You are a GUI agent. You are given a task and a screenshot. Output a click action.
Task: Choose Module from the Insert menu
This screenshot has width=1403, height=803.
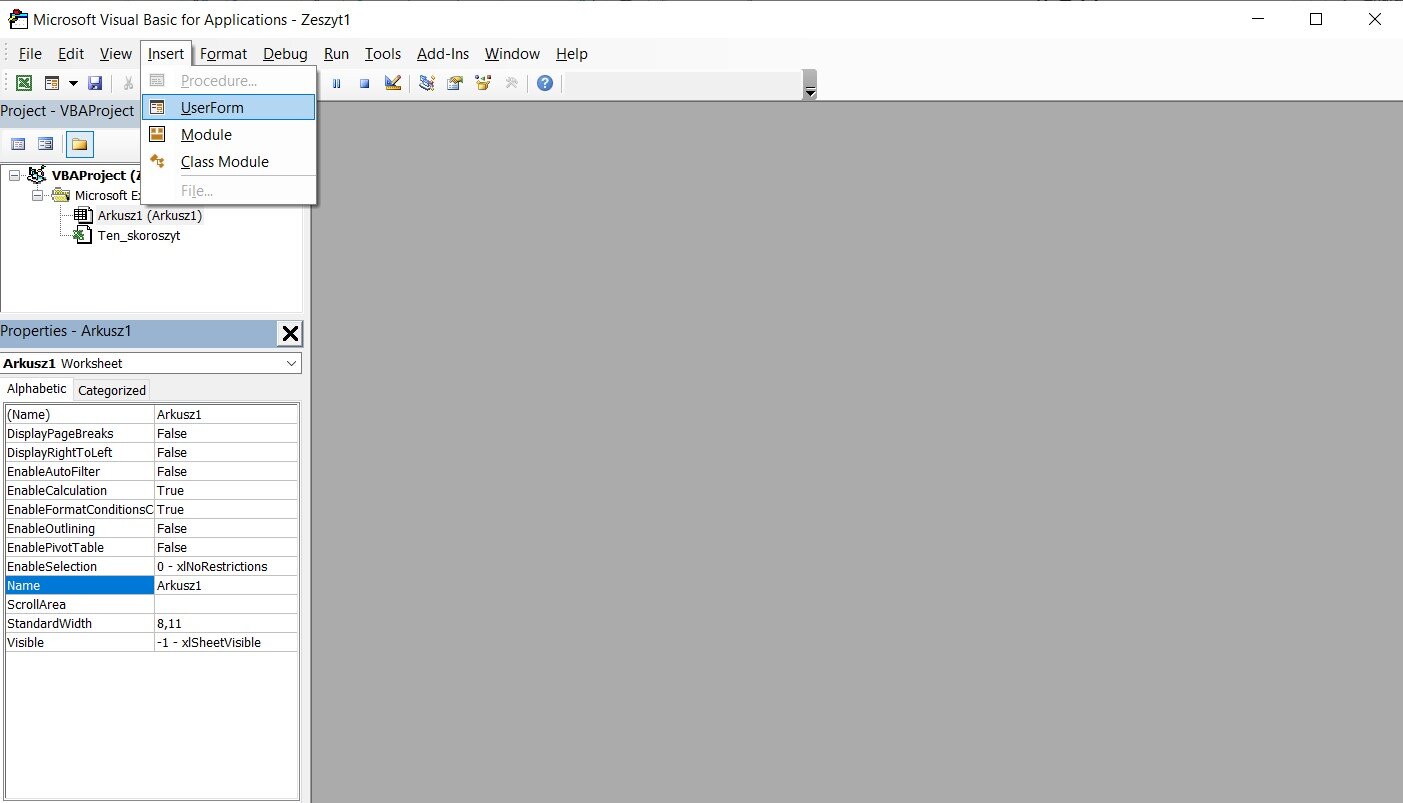point(229,135)
